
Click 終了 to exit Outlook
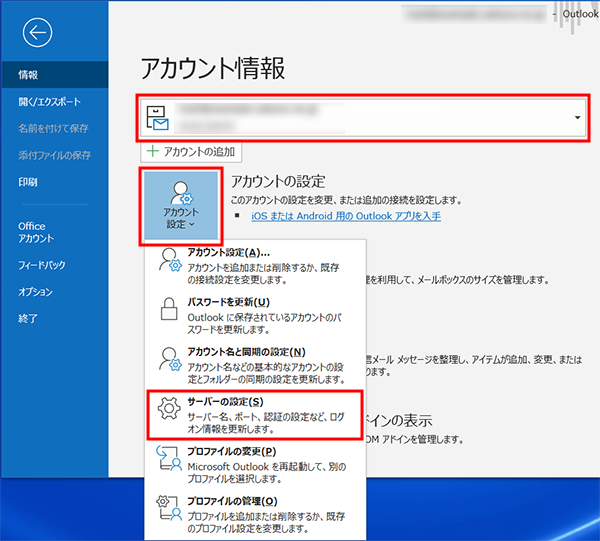coord(28,318)
